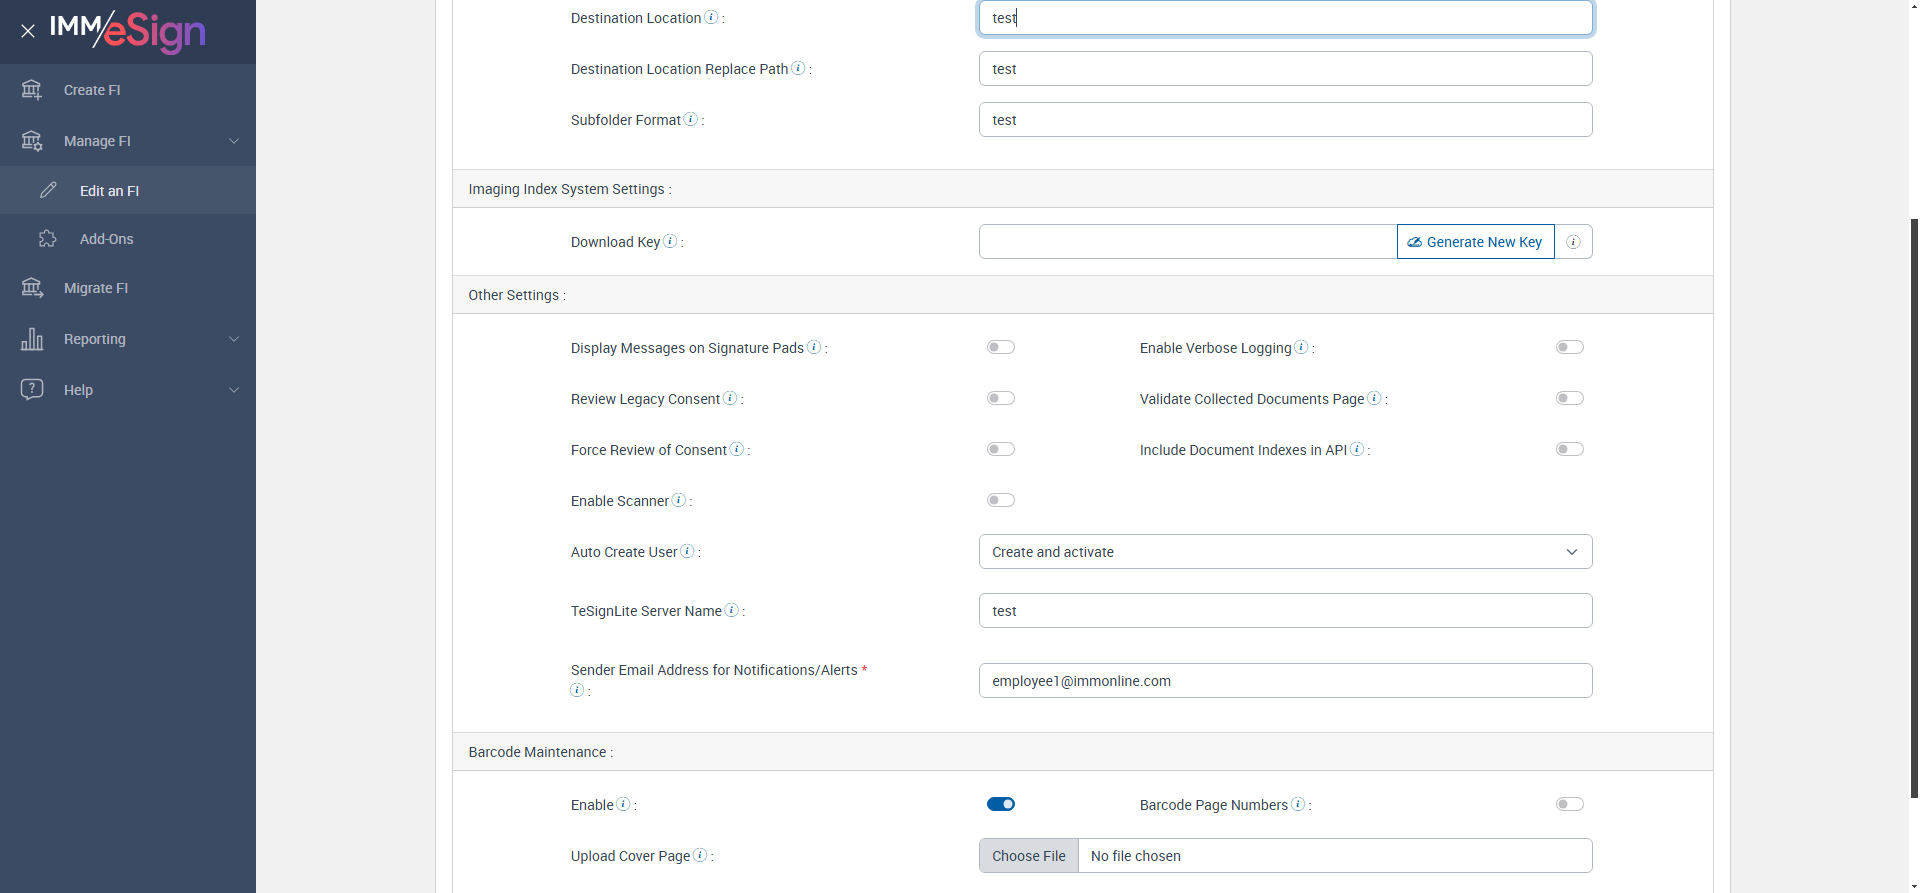Expand the Manage FI menu chevron
The image size is (1920, 893).
coord(234,141)
